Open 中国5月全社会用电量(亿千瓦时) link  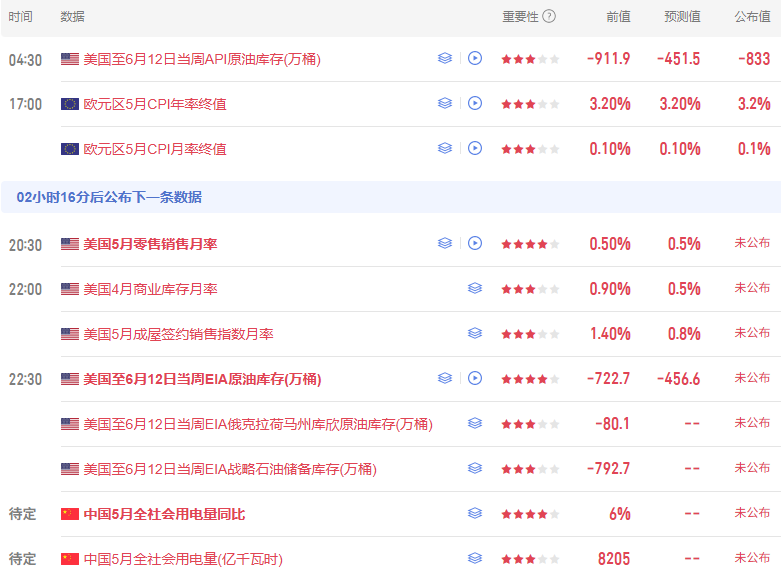183,559
